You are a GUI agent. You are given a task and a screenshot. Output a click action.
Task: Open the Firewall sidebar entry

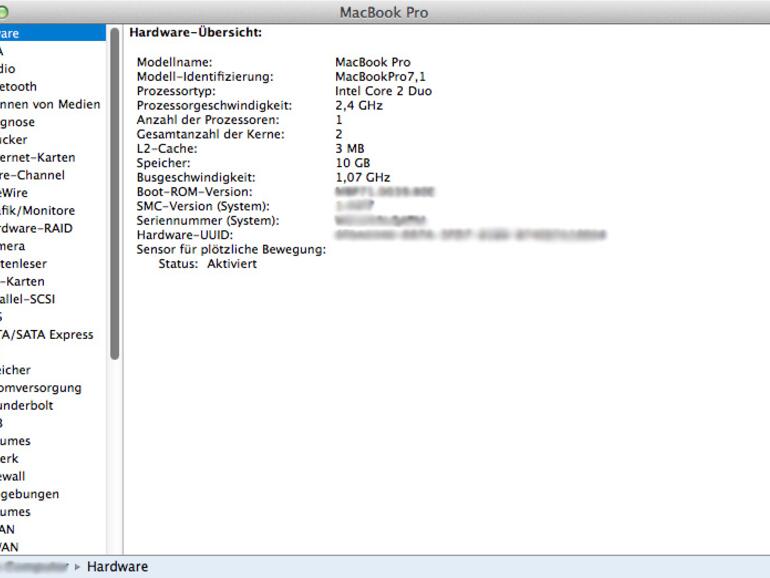coord(12,476)
